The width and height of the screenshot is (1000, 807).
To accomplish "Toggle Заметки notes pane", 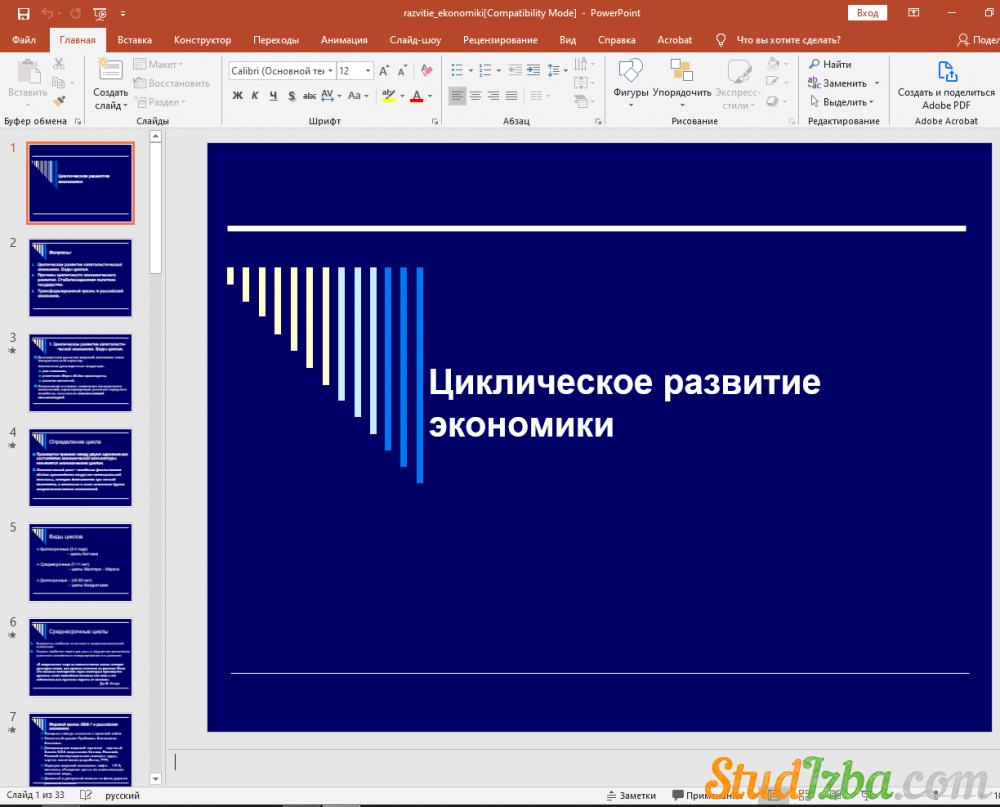I will click(x=631, y=796).
